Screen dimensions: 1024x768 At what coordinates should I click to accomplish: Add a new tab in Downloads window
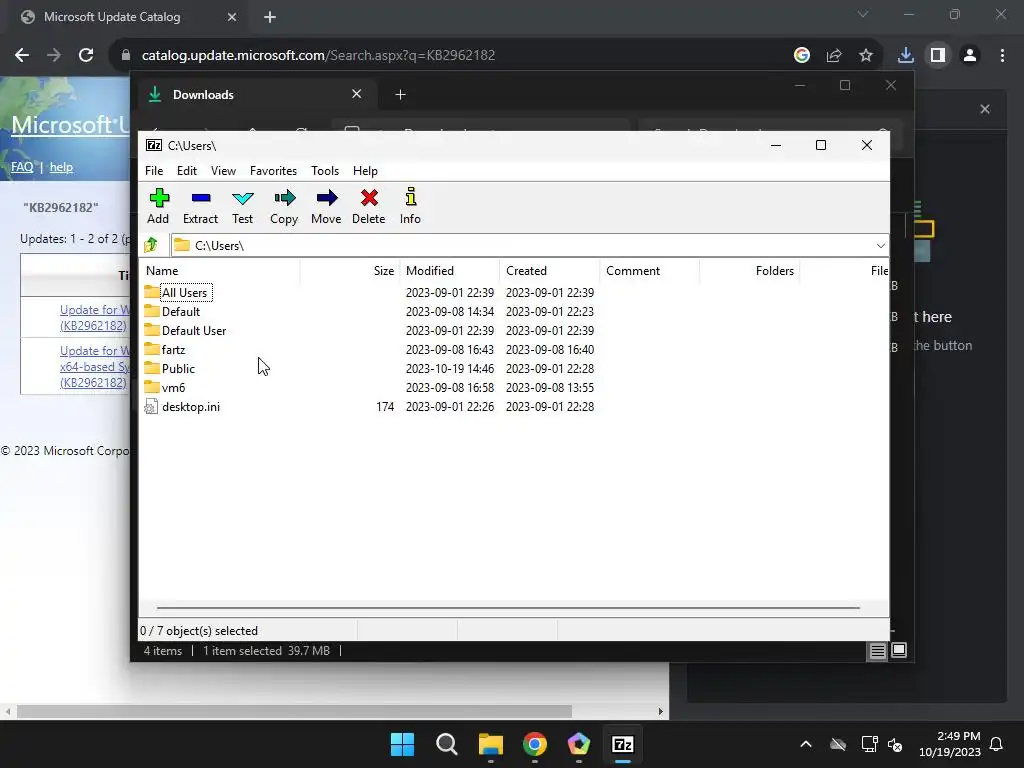pos(400,95)
